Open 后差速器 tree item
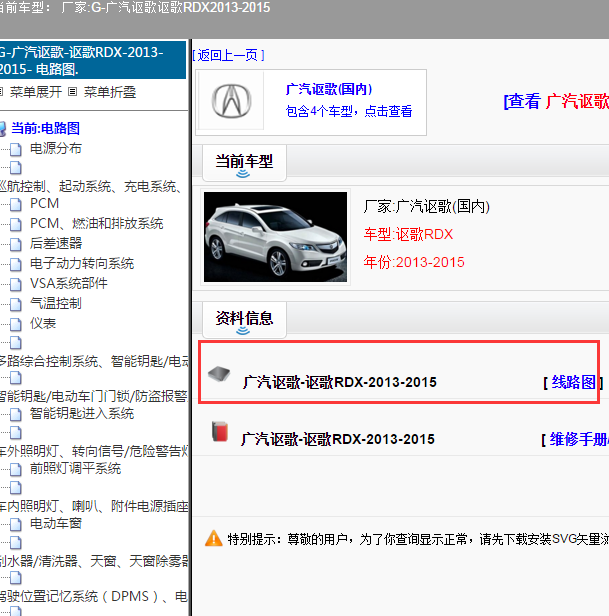This screenshot has height=616, width=609. click(56, 243)
